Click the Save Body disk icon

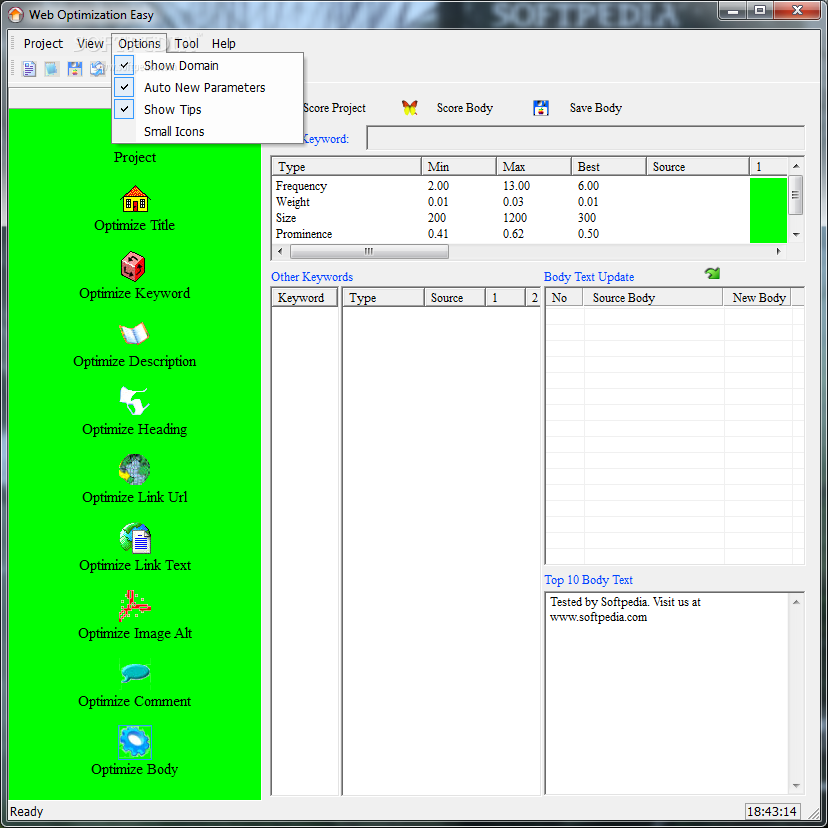point(541,108)
